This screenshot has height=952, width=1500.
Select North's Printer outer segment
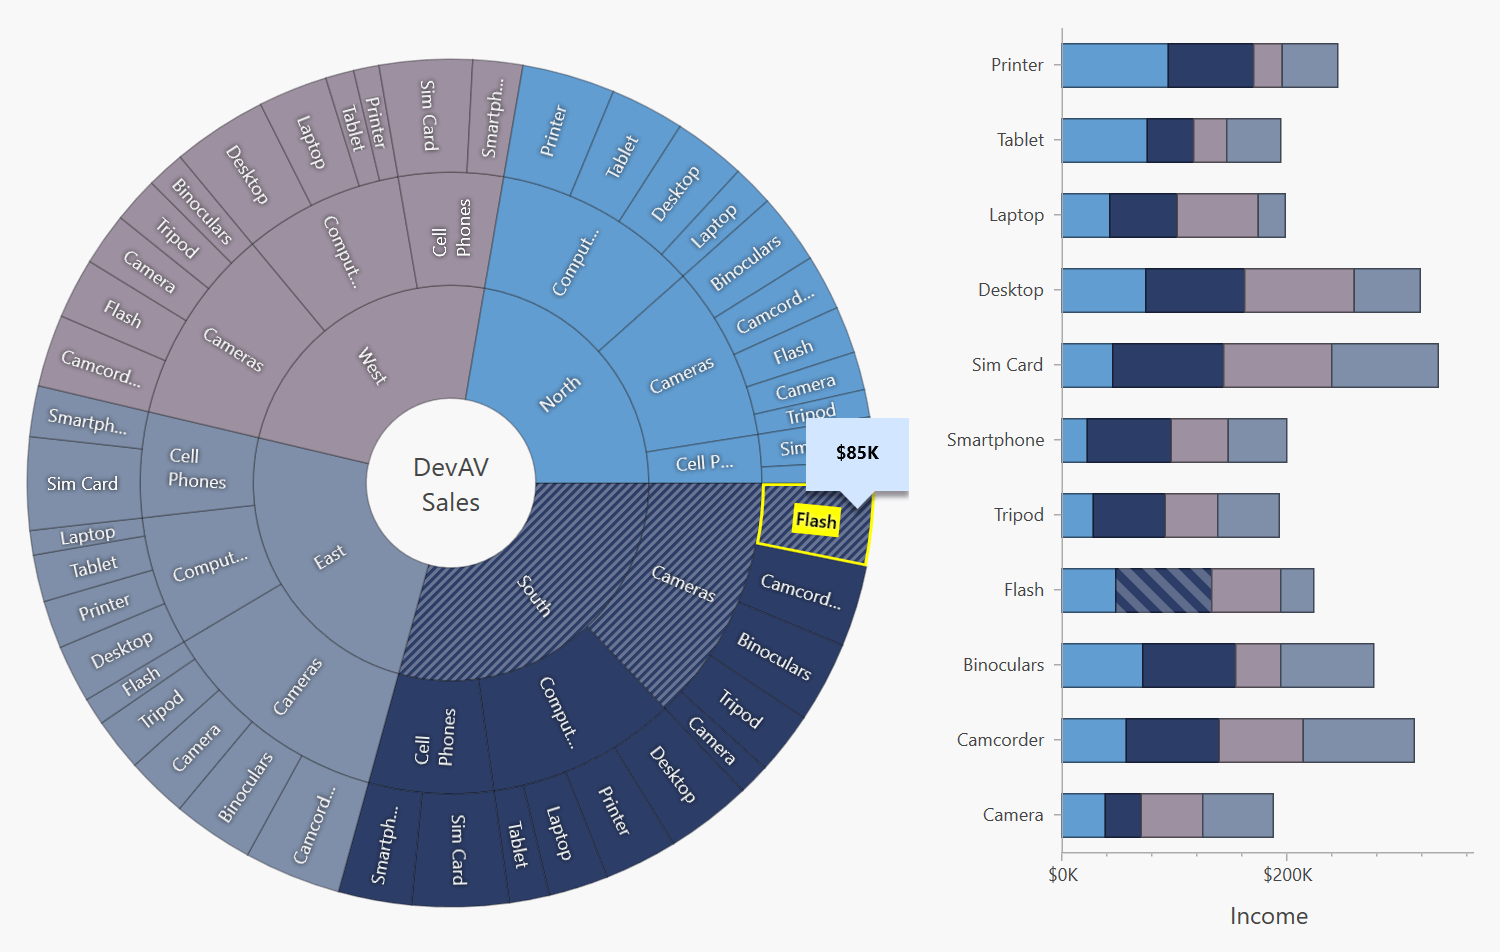[553, 131]
